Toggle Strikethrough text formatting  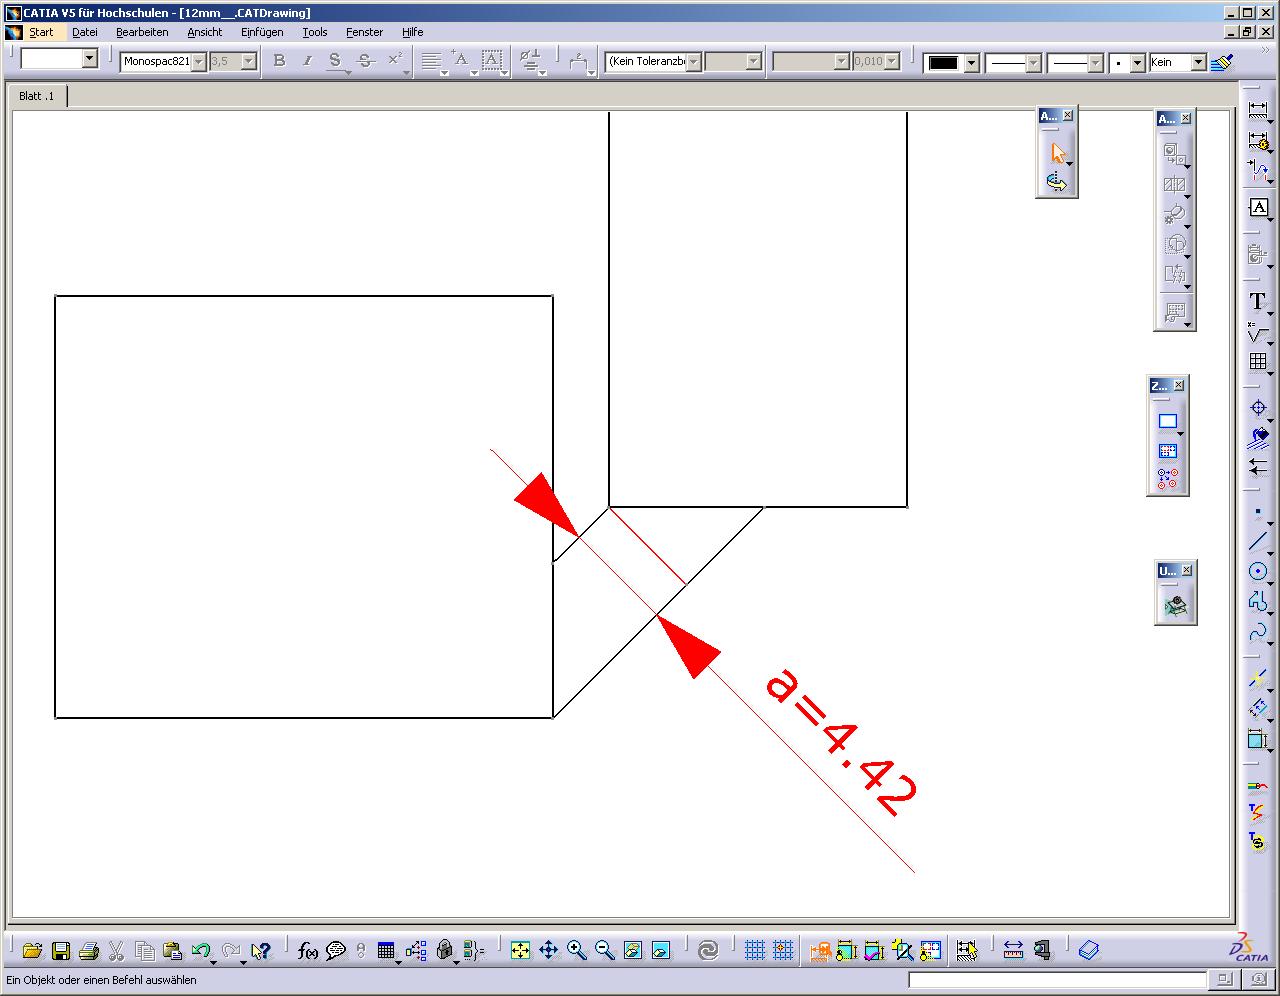(x=366, y=61)
